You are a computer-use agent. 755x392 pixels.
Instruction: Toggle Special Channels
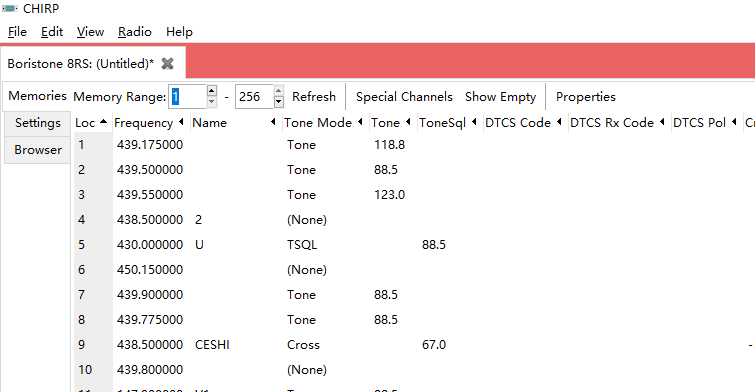point(404,96)
